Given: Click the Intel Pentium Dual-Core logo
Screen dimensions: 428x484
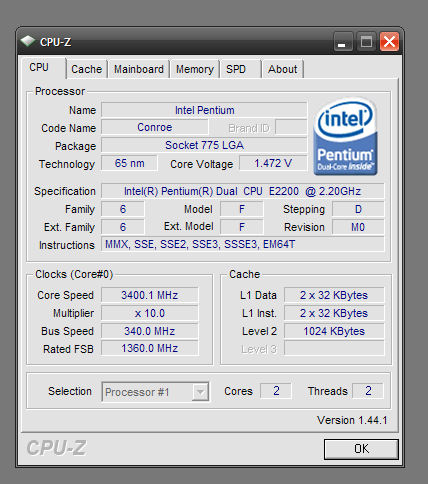Looking at the screenshot, I should pos(346,136).
